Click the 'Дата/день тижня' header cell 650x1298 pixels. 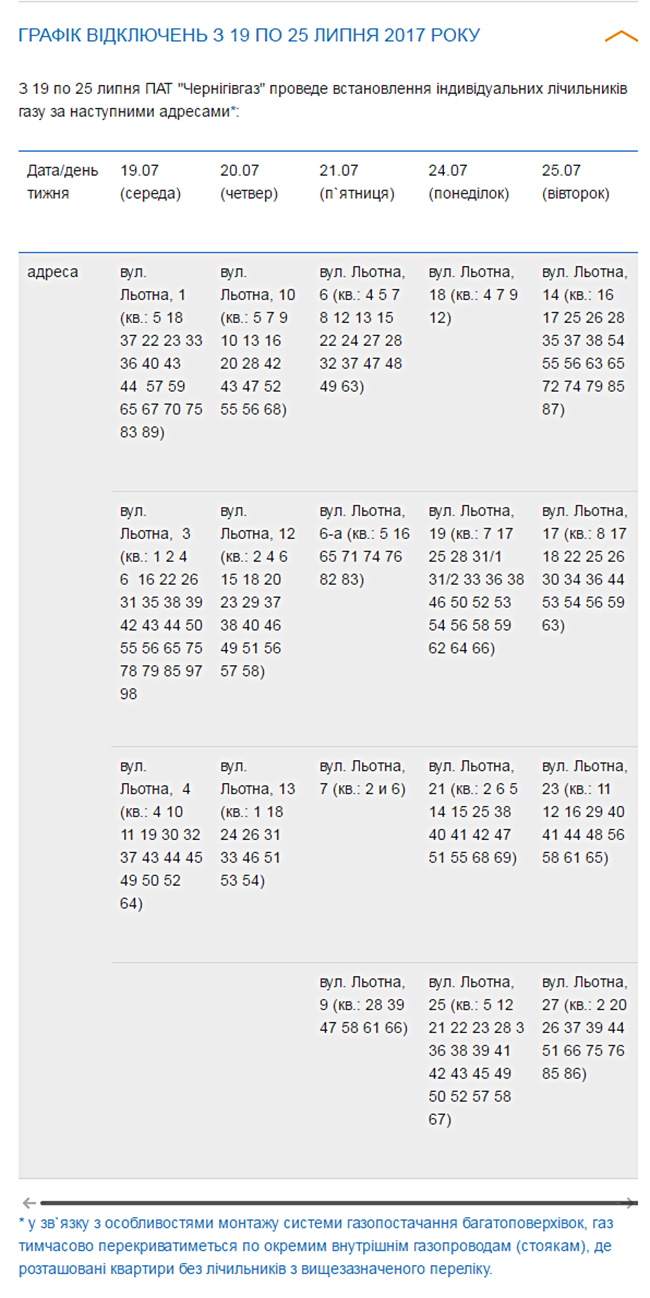pos(63,182)
